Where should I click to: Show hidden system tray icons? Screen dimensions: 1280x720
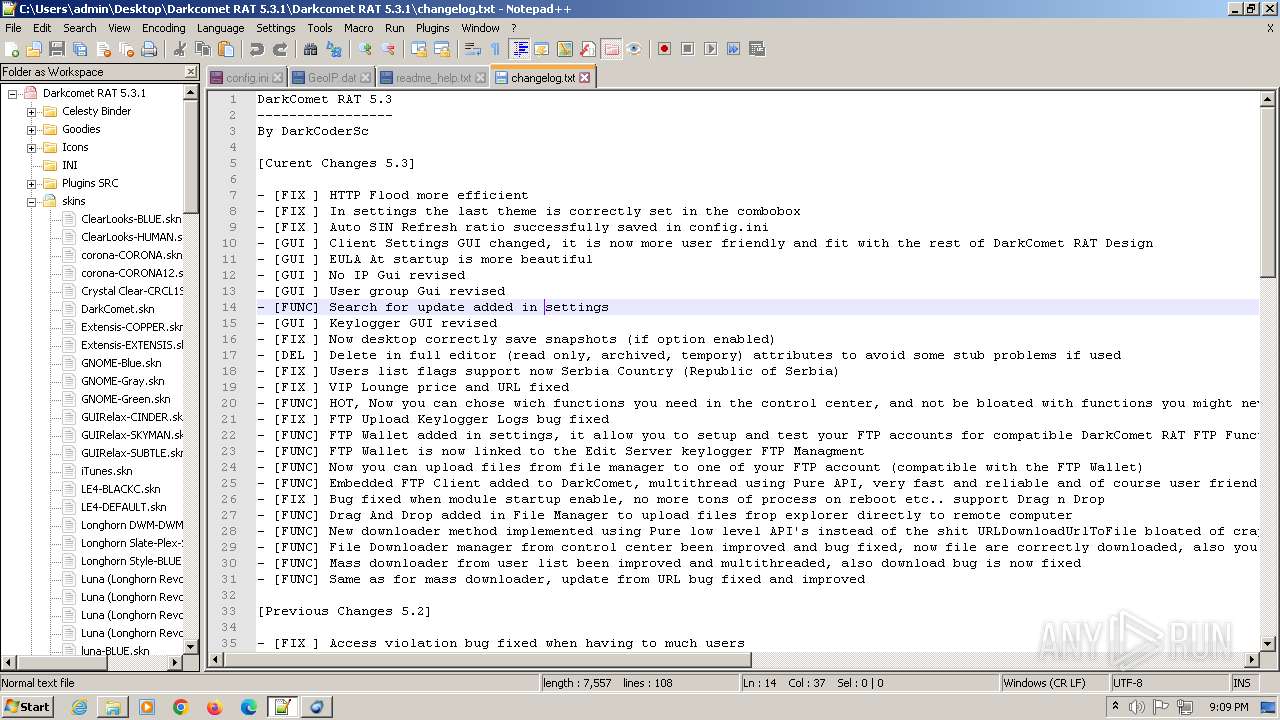click(x=1116, y=706)
